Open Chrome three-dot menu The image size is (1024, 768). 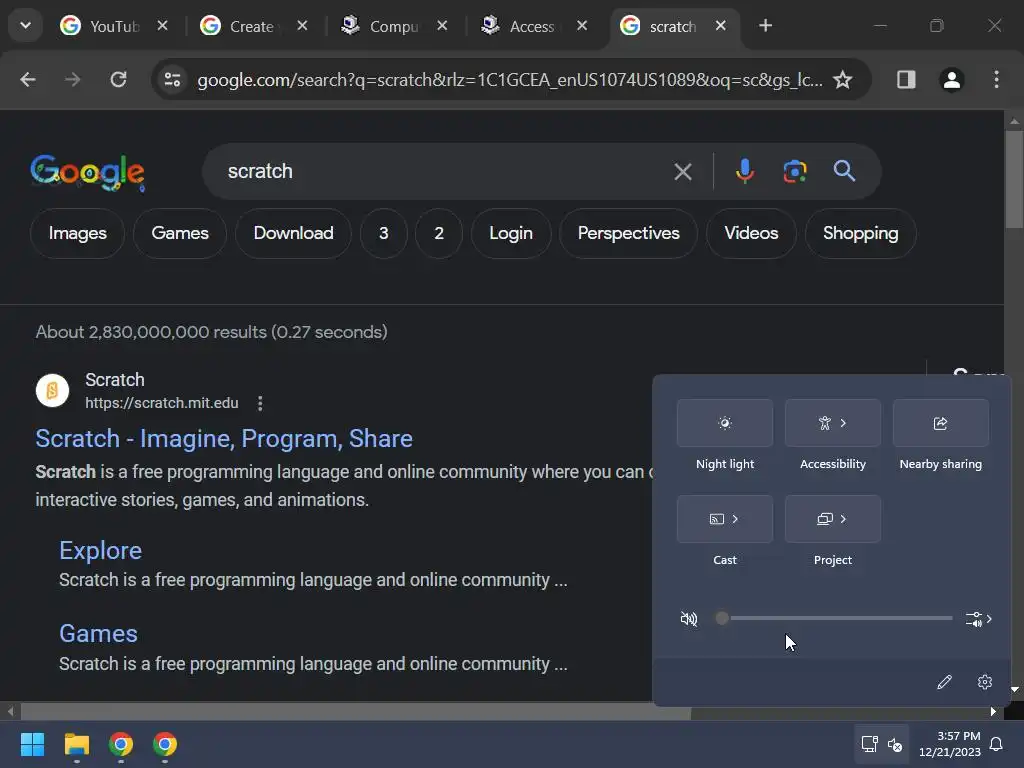(996, 80)
